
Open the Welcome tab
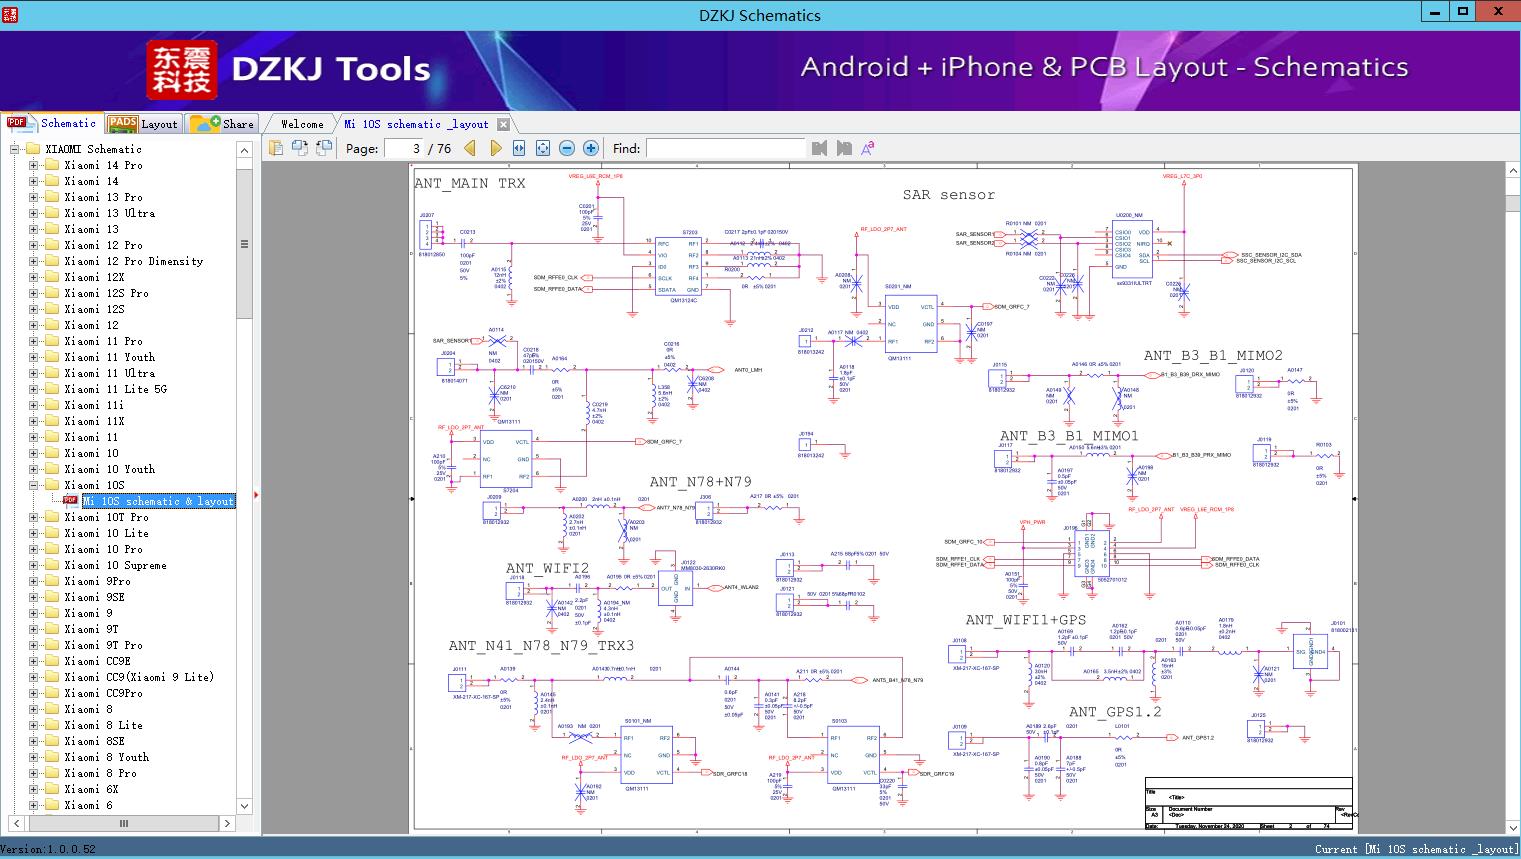tap(301, 123)
